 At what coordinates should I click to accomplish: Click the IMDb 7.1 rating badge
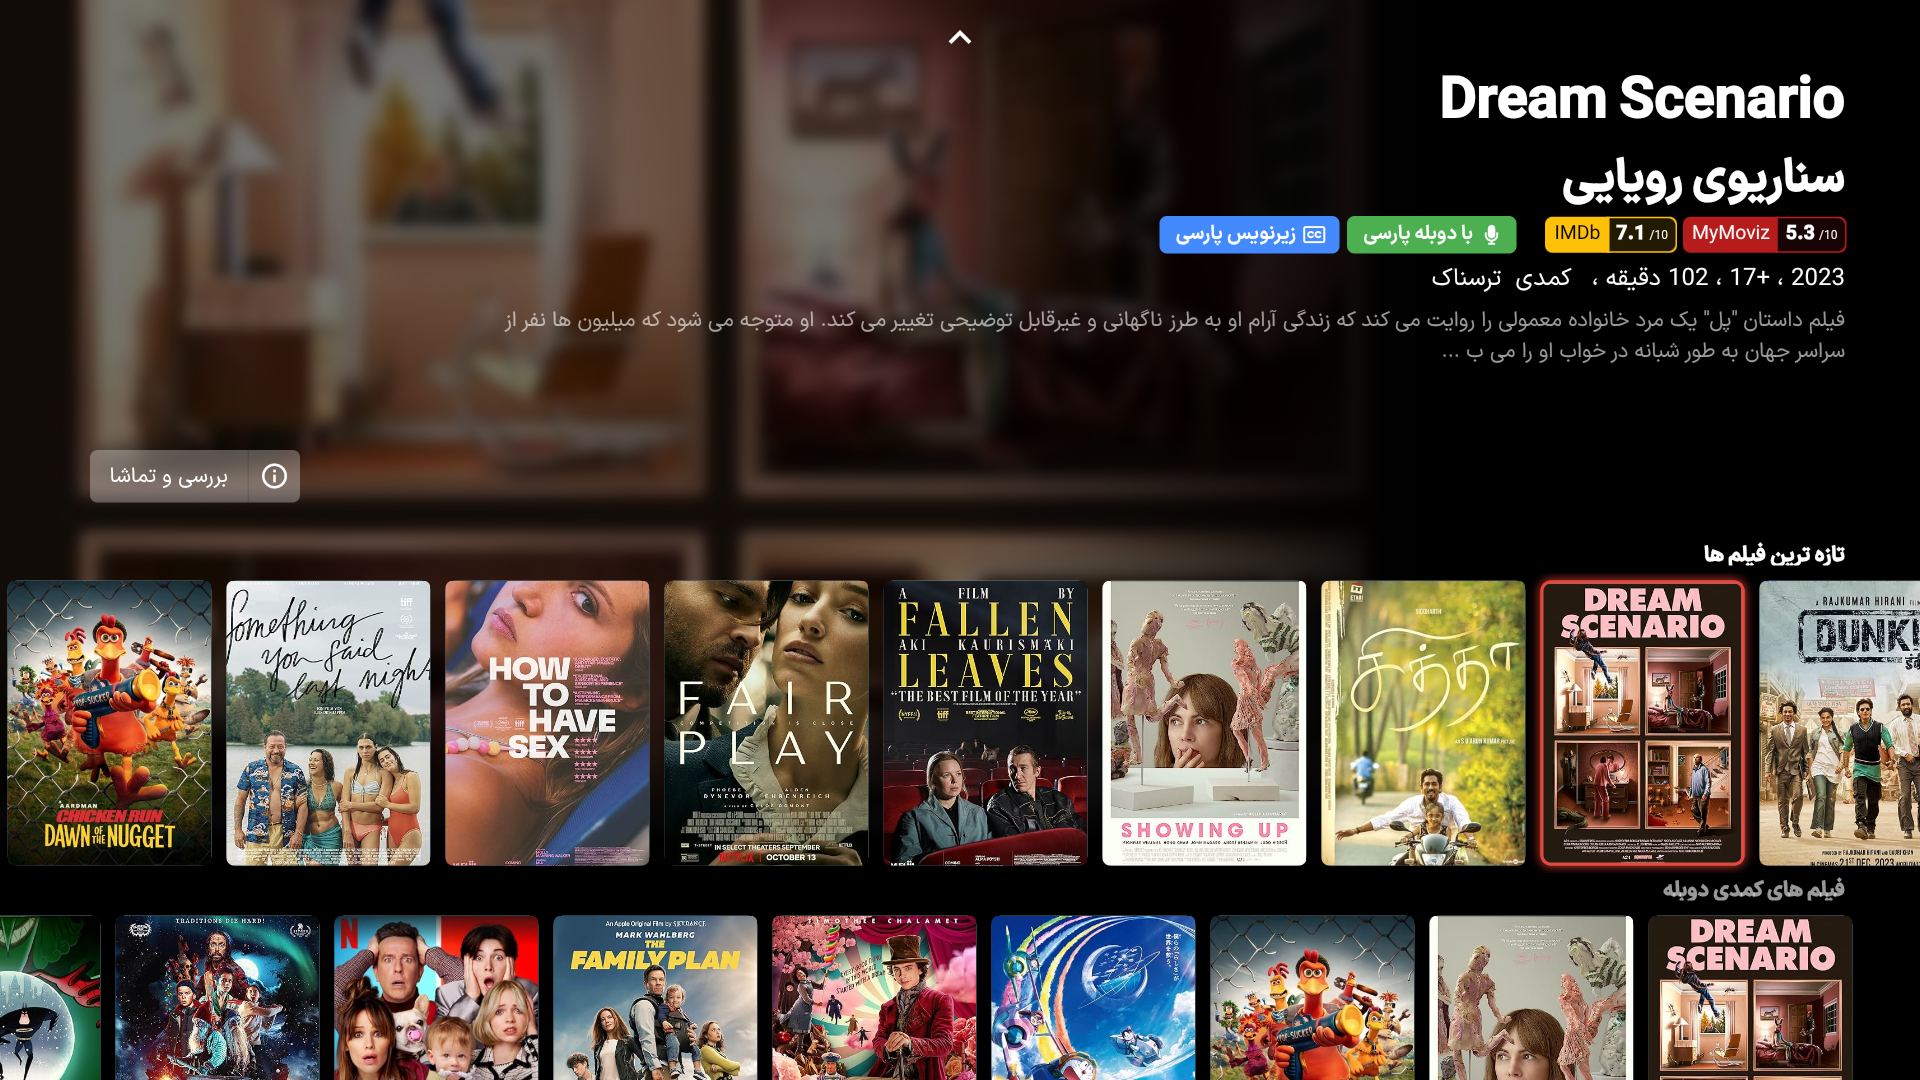(x=1610, y=234)
